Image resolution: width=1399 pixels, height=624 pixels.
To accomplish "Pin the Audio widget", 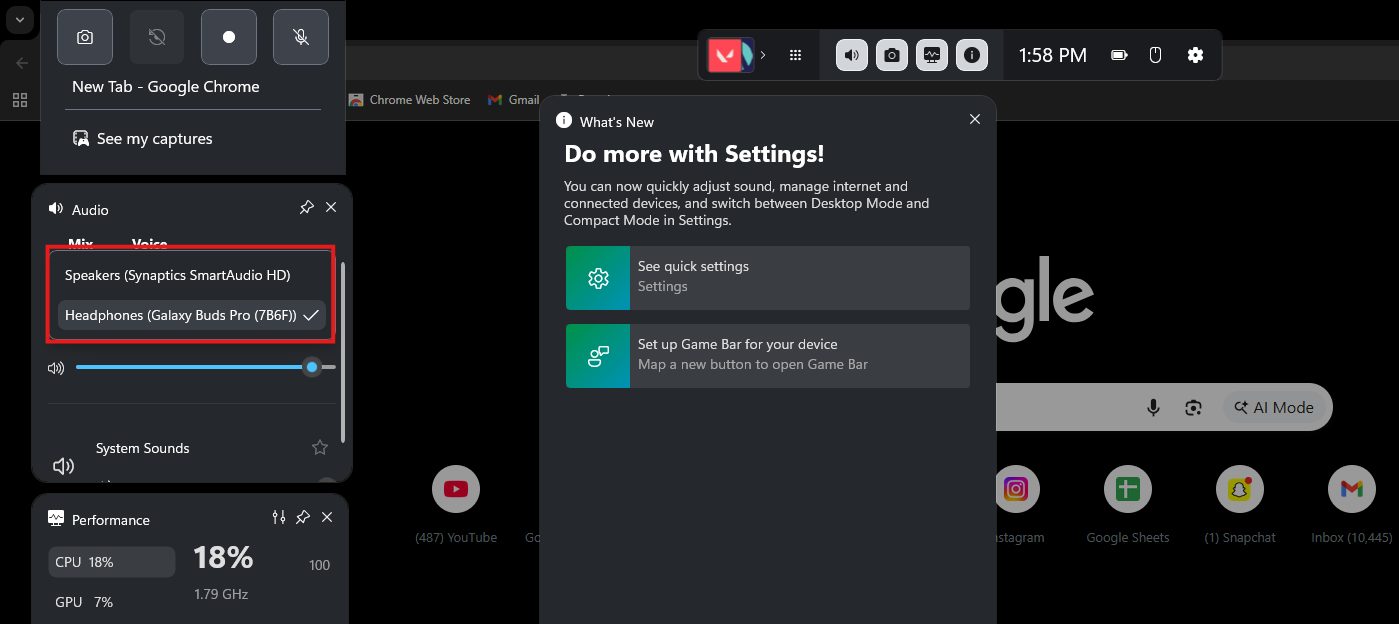I will 306,207.
